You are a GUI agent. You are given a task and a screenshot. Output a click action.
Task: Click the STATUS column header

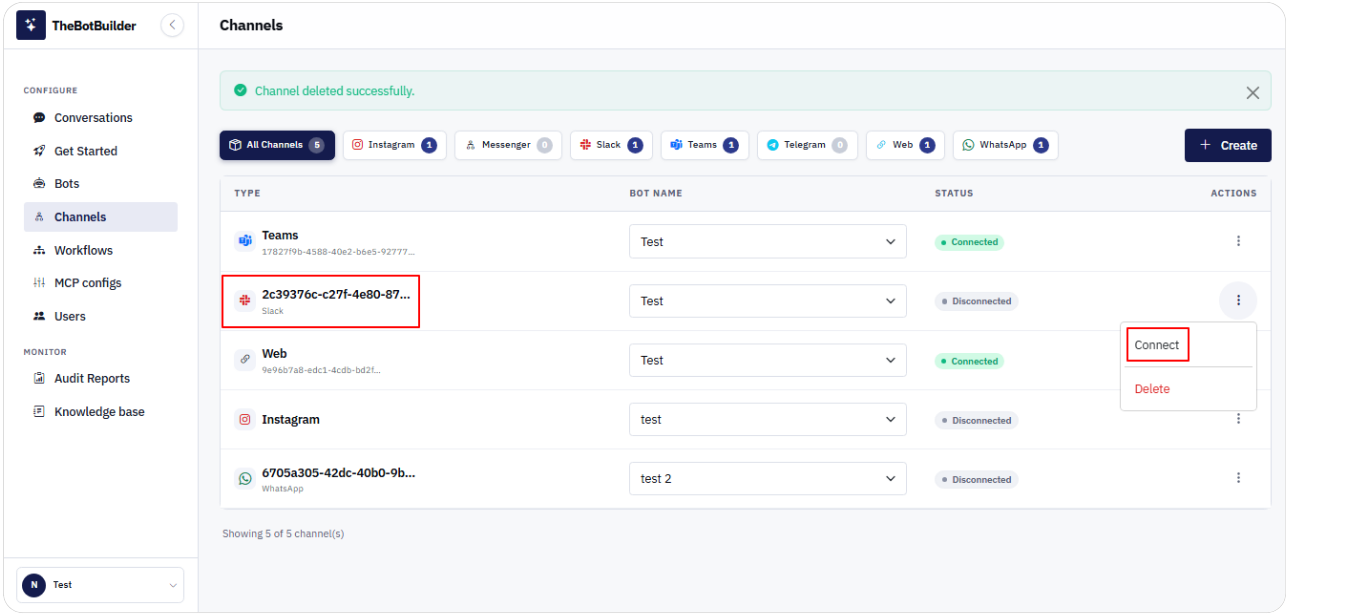954,193
